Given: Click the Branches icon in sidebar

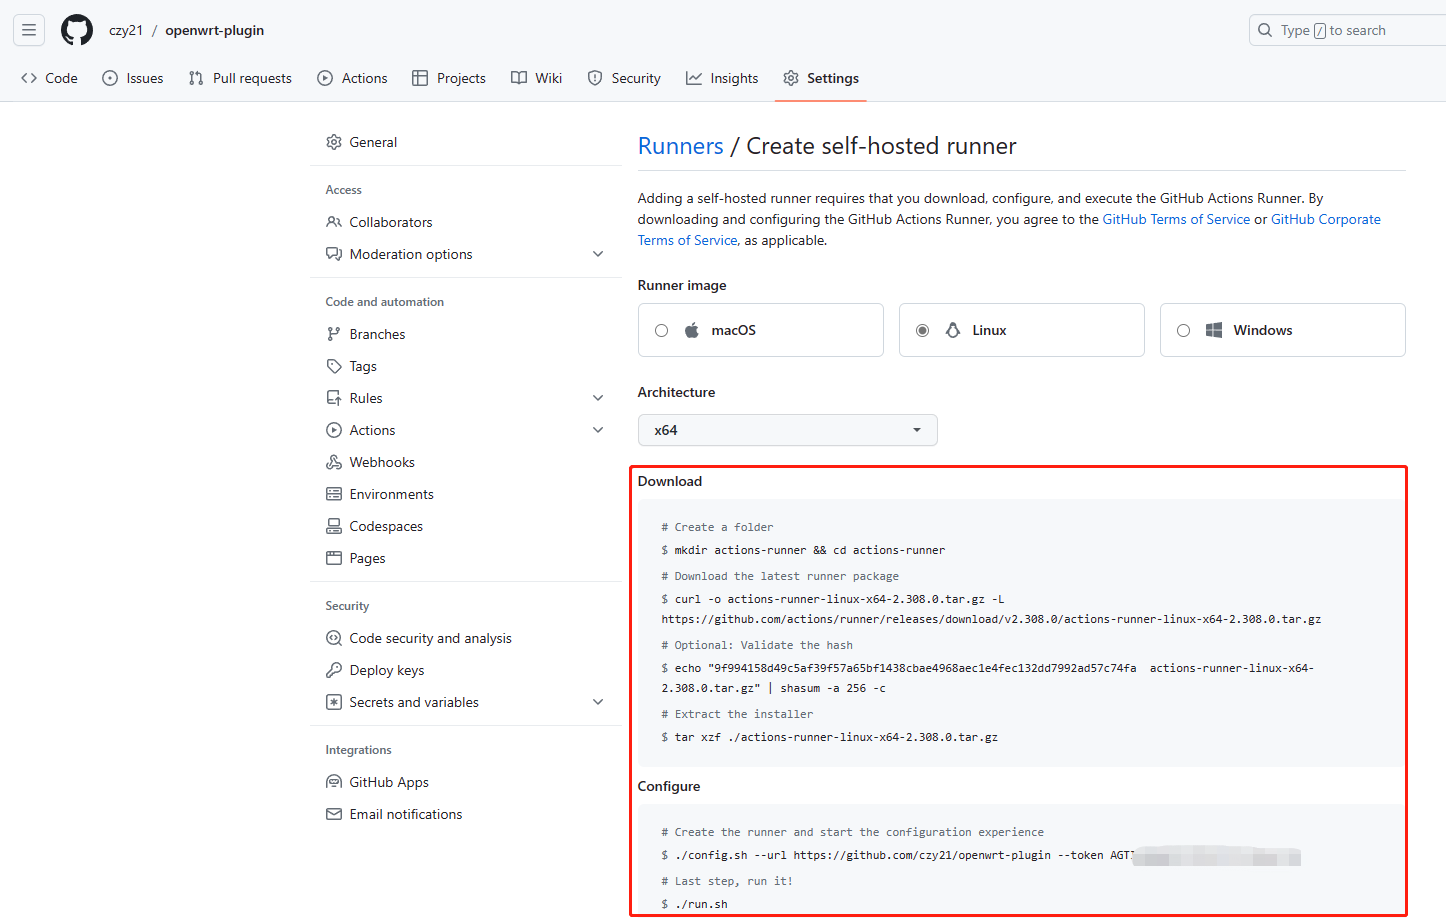Looking at the screenshot, I should click(334, 334).
